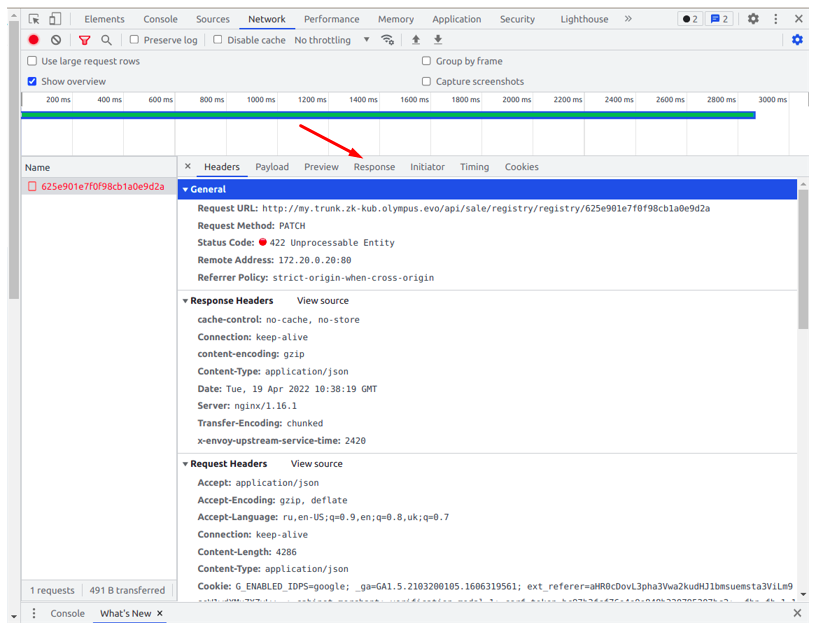Click the inspect element picker icon
Viewport: 814px width, 631px height.
coord(34,19)
